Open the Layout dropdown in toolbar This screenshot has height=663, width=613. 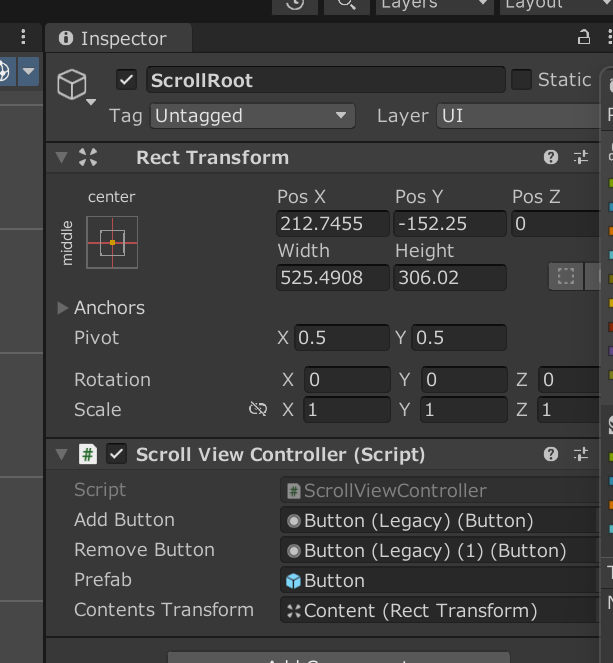pos(556,6)
